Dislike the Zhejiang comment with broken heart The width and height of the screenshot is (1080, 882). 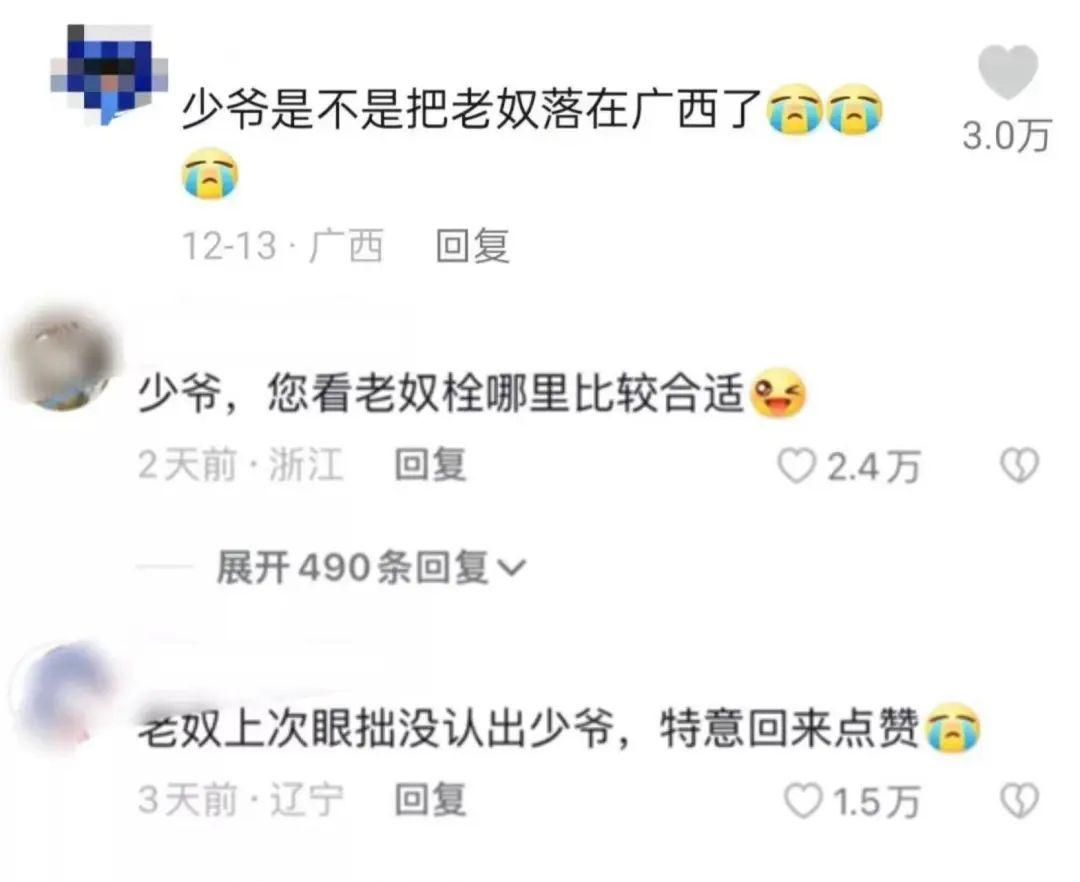[1019, 465]
